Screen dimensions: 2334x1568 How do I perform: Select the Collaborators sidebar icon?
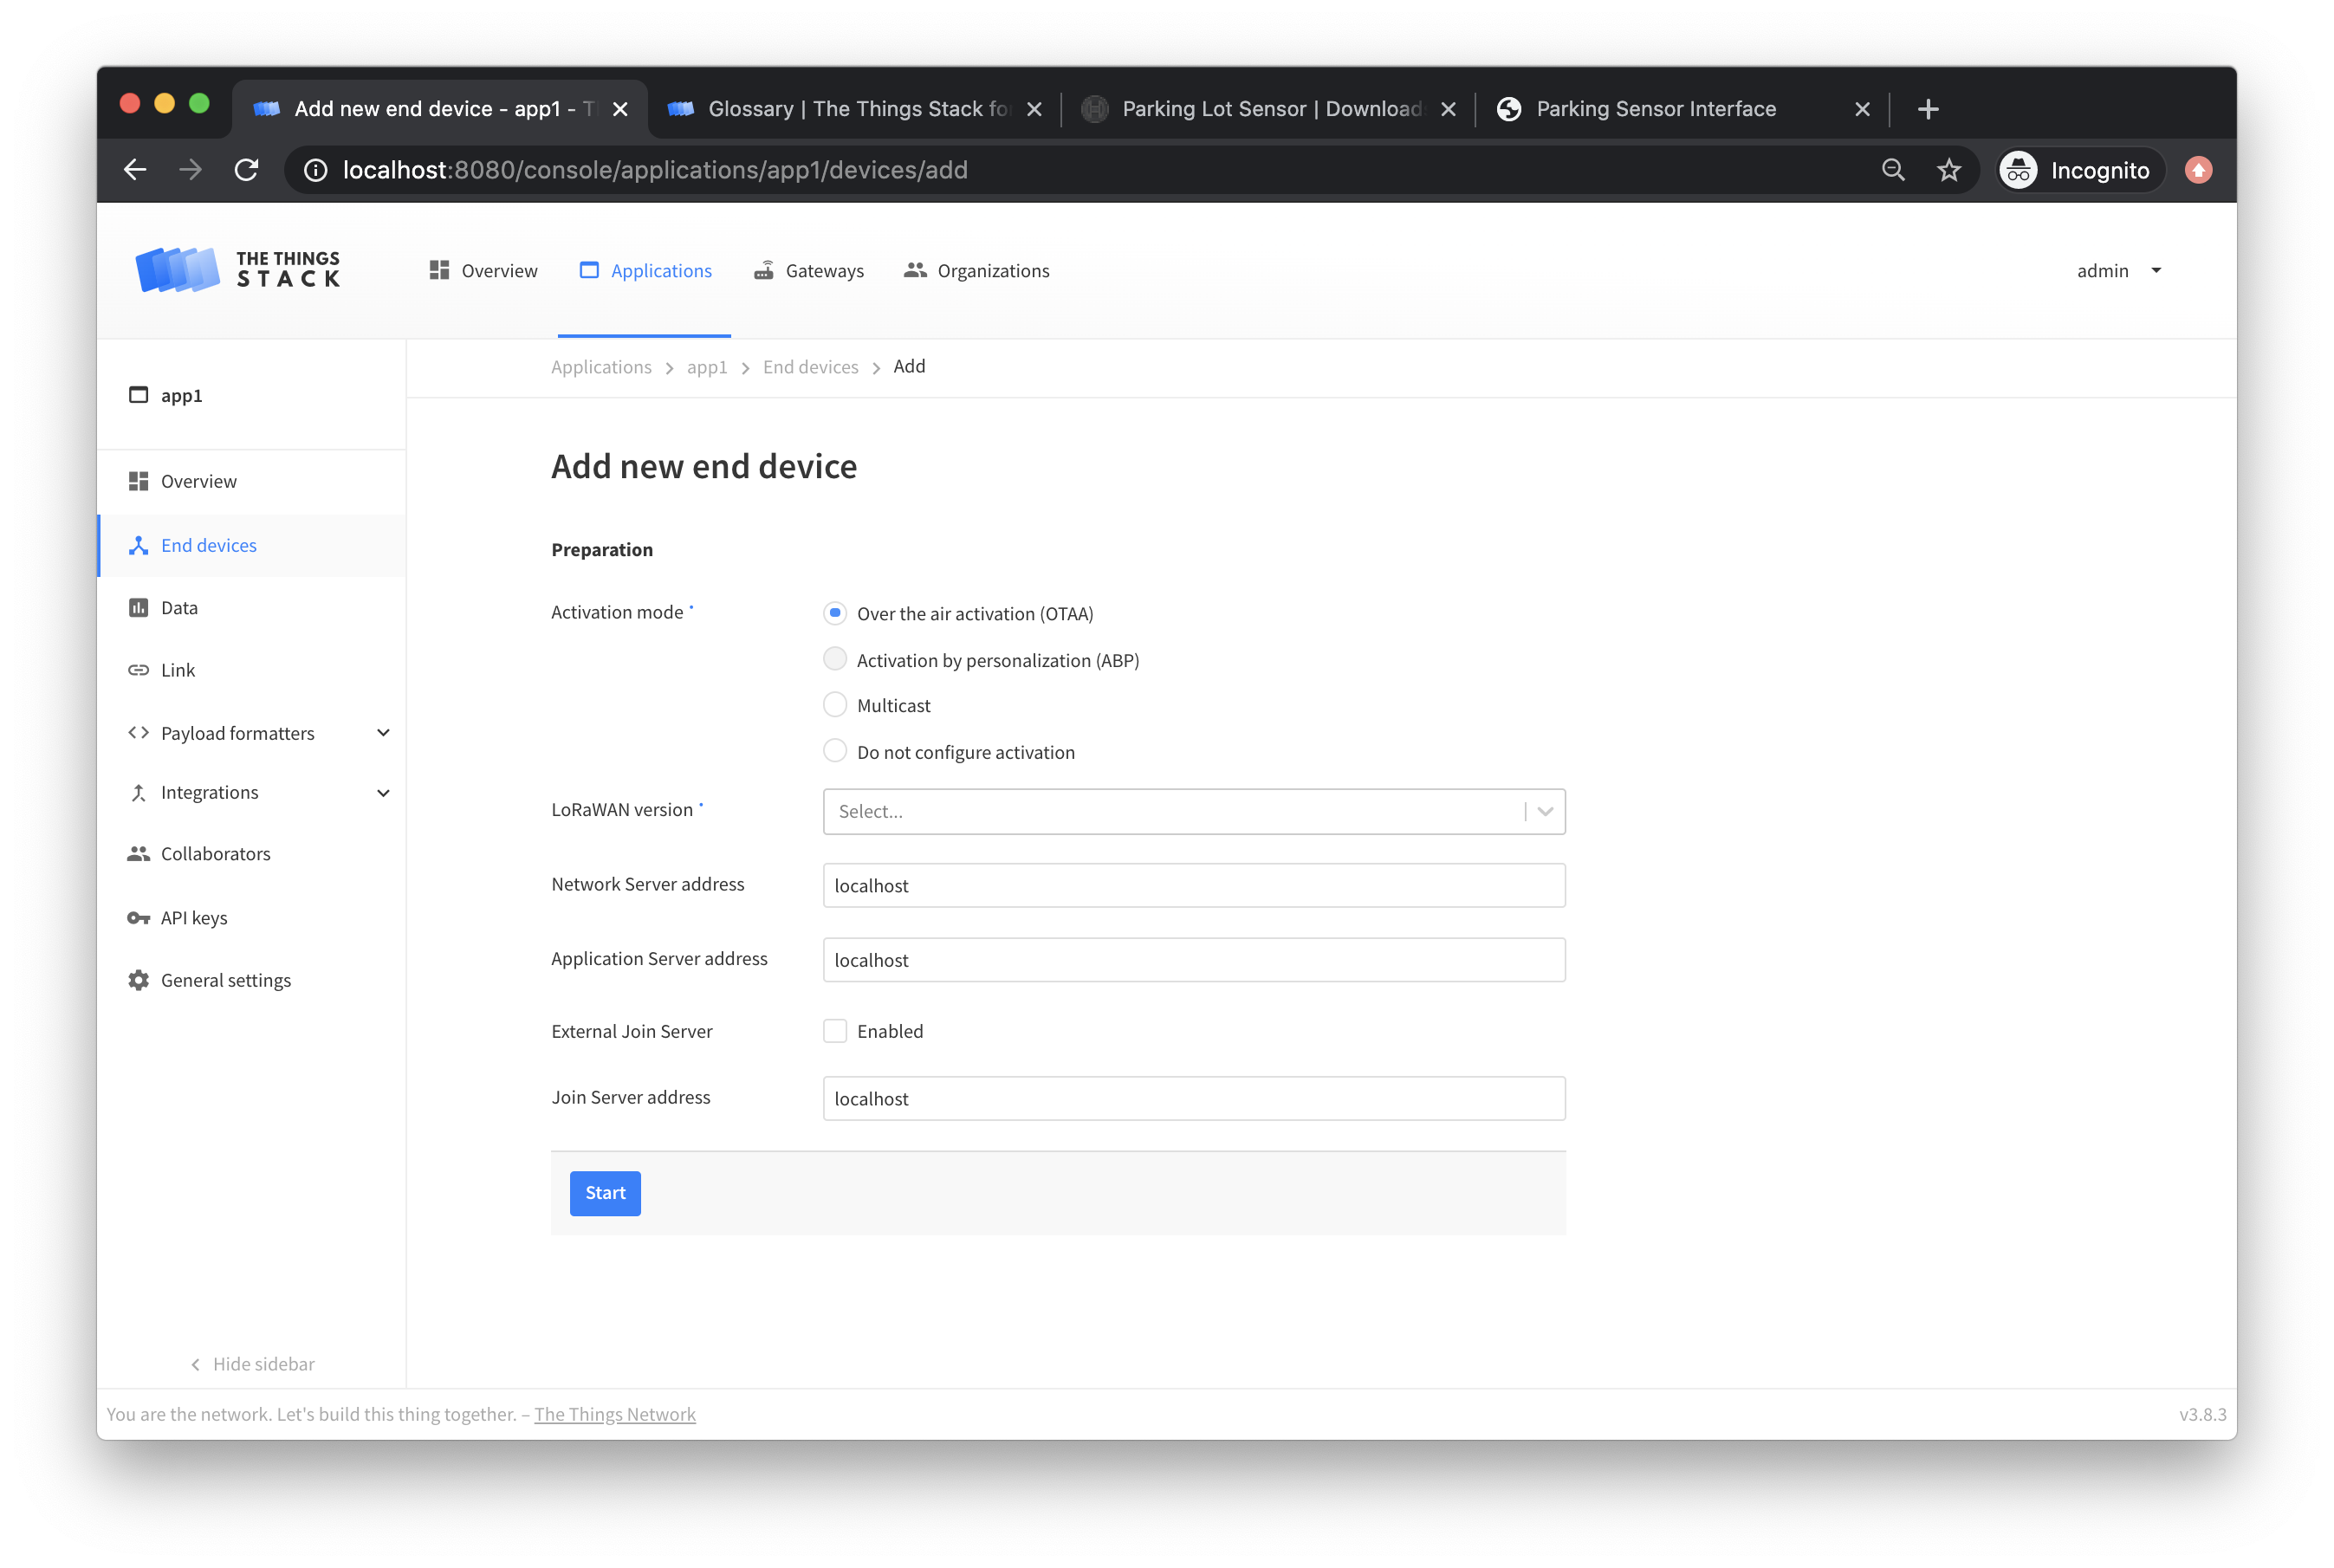(x=139, y=853)
